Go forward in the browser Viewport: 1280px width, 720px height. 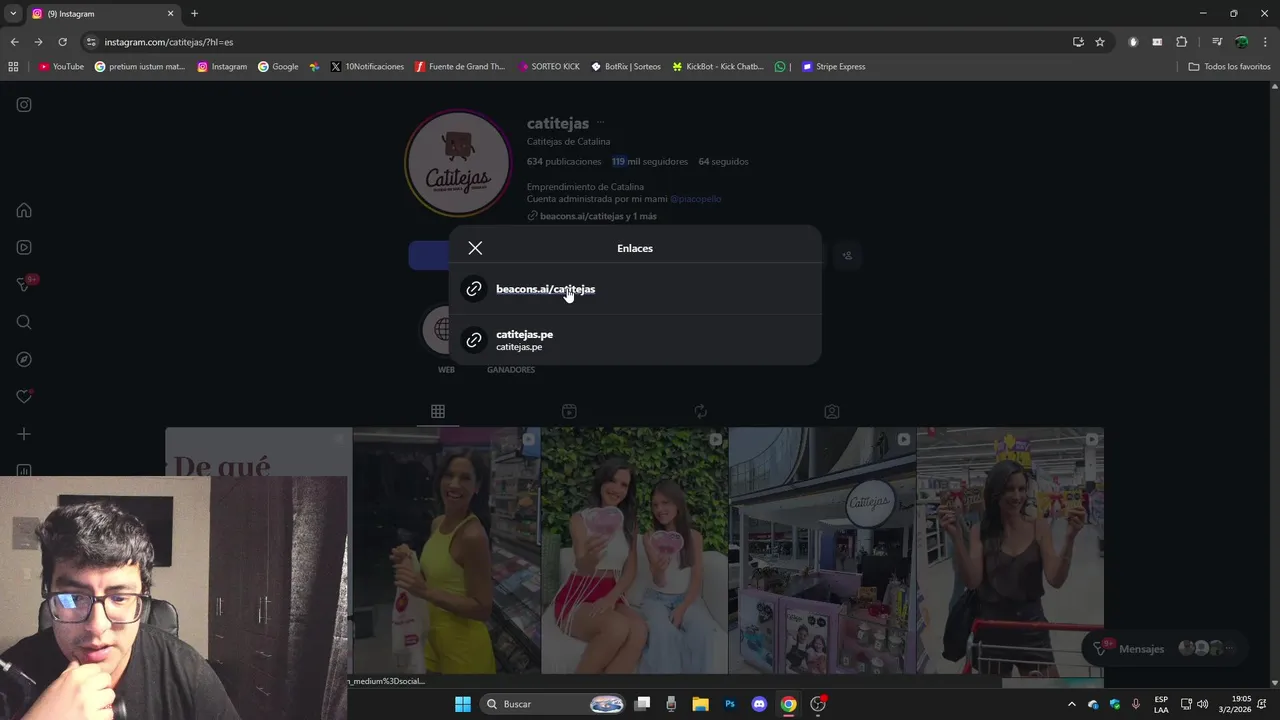38,42
